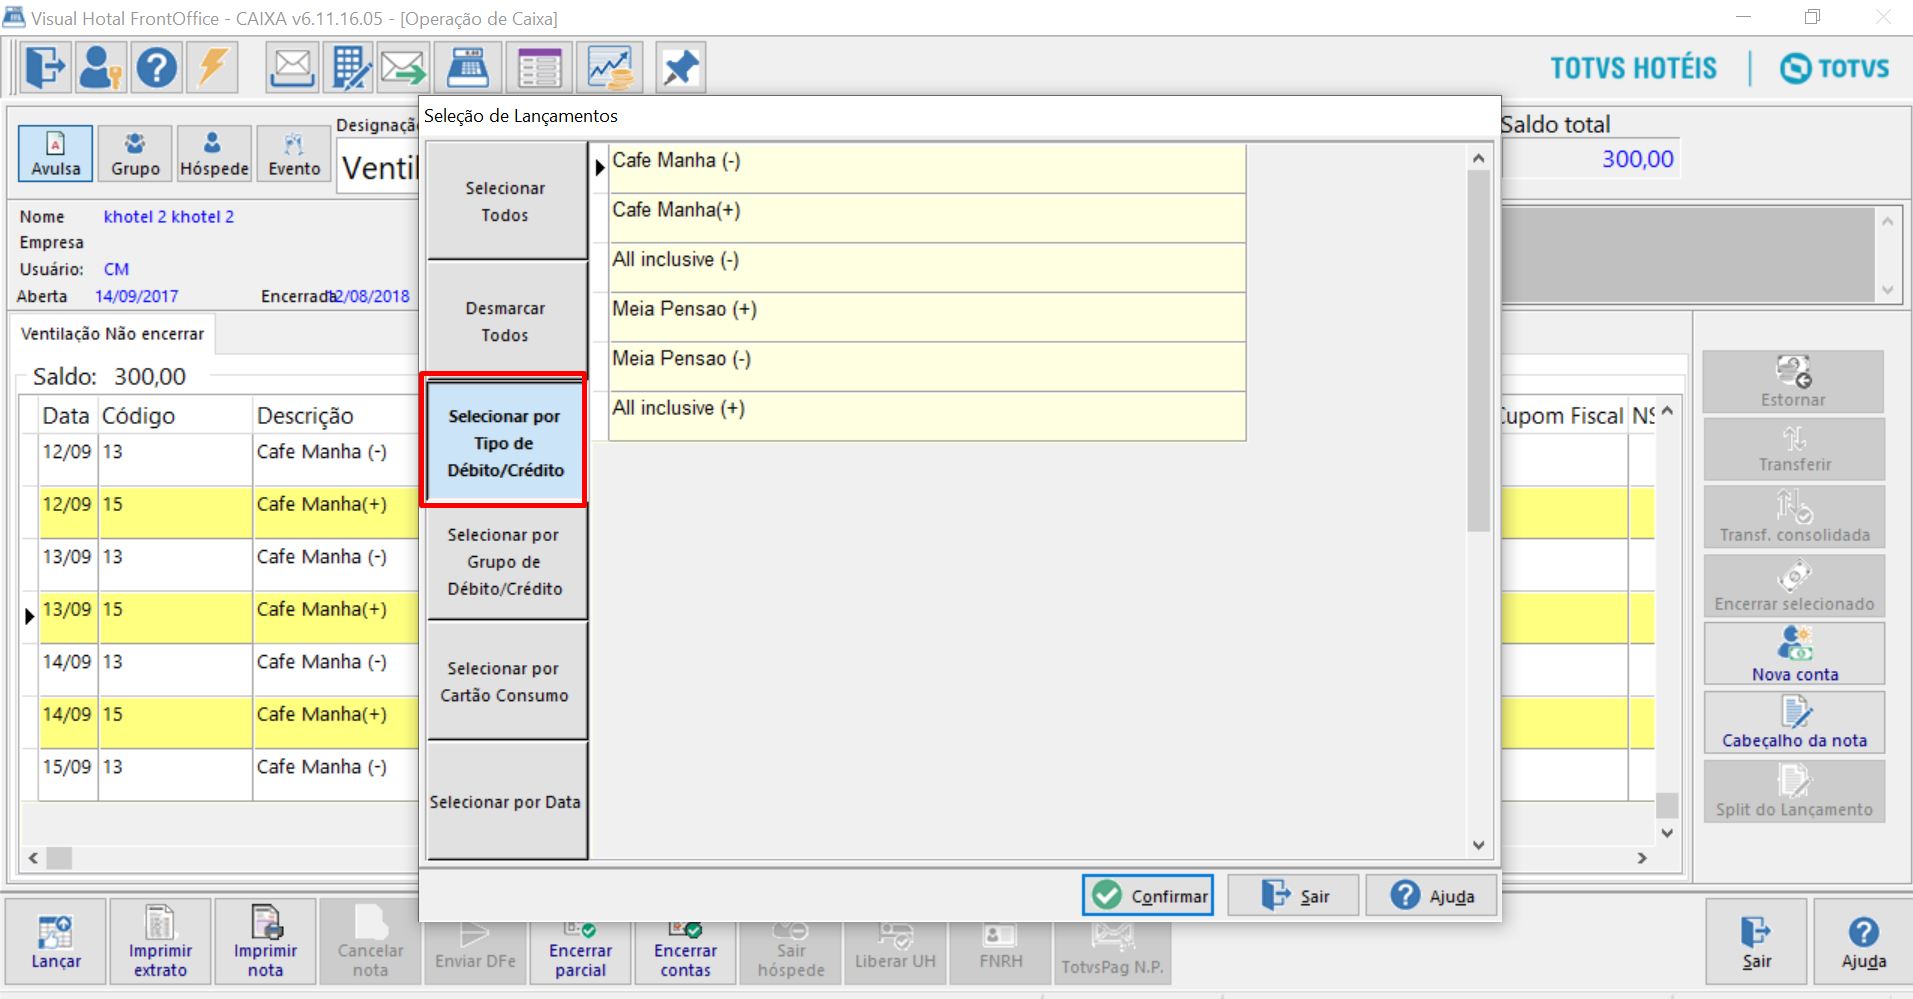The image size is (1913, 999).
Task: Click the Descrição column header
Action: (x=335, y=415)
